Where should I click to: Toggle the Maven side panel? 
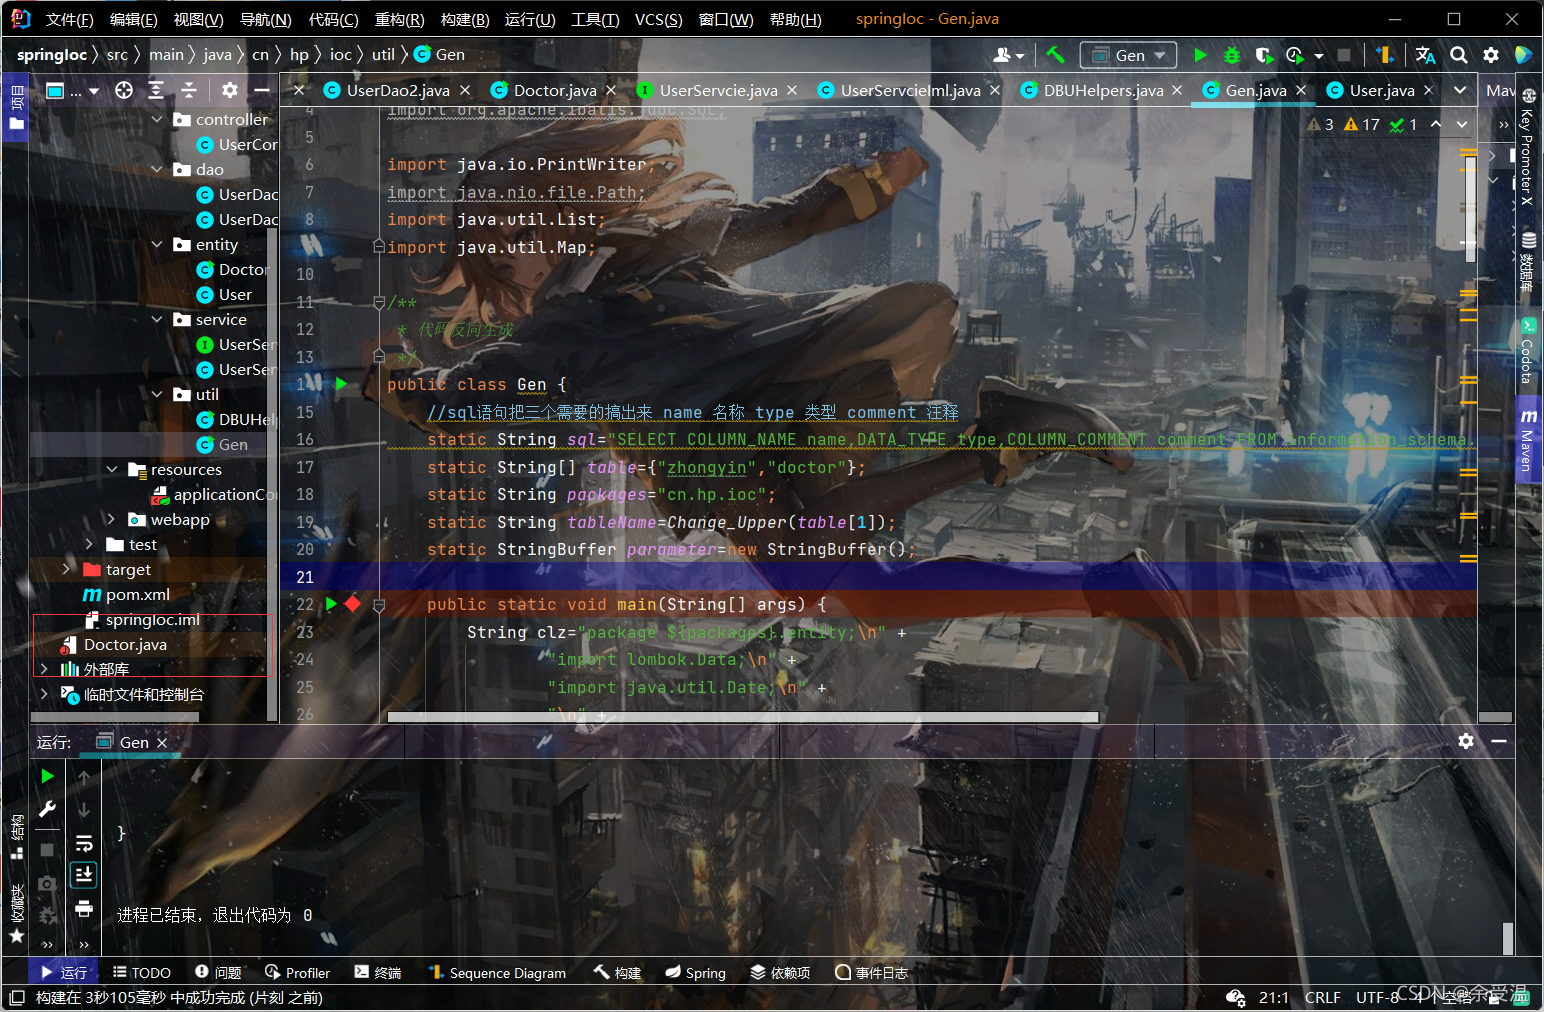tap(1528, 440)
